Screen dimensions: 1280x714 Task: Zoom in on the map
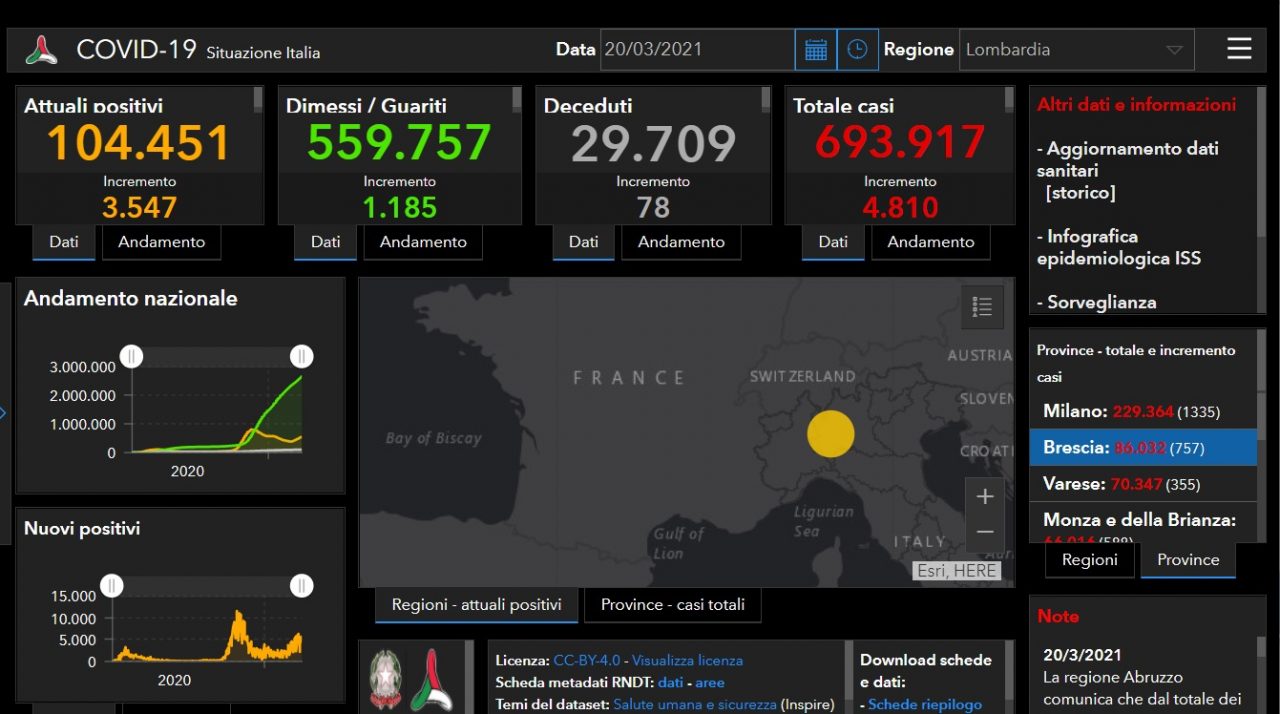coord(984,497)
